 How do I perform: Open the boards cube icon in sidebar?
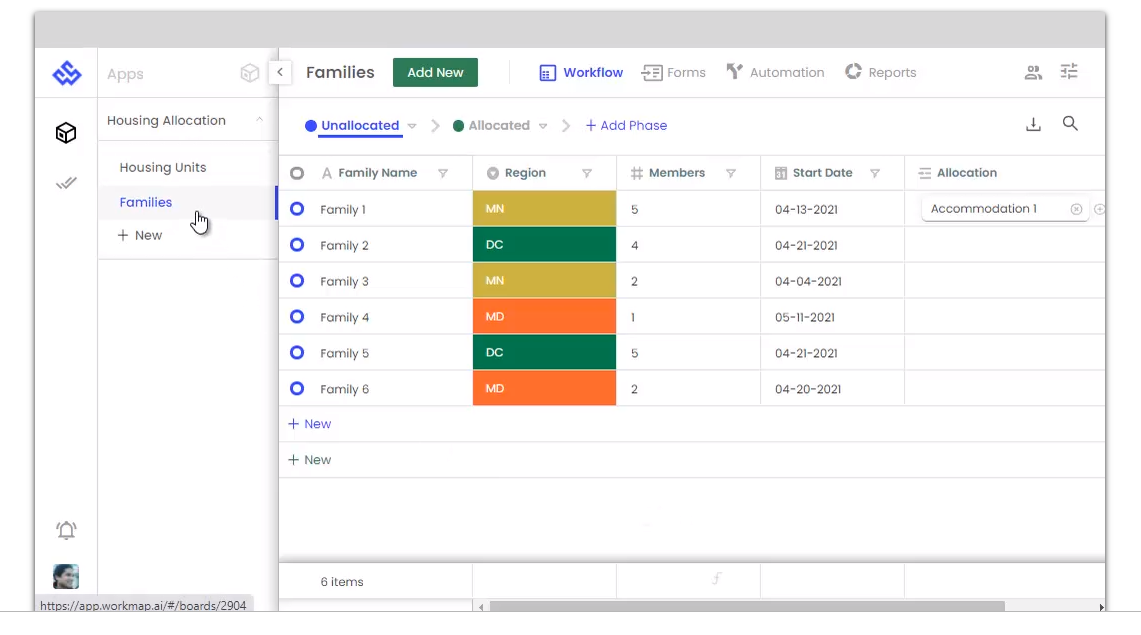[x=65, y=132]
